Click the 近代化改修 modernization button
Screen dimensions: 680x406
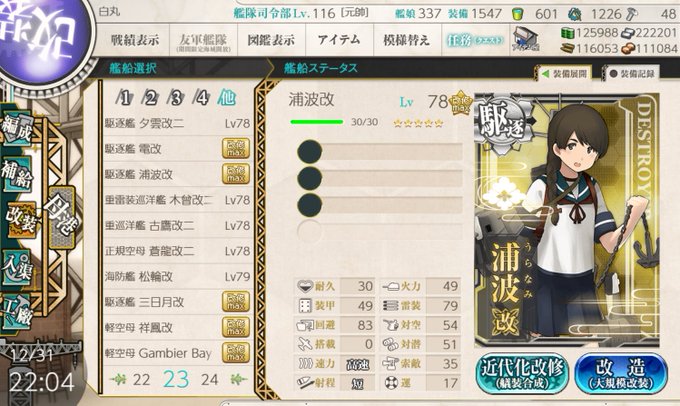522,373
